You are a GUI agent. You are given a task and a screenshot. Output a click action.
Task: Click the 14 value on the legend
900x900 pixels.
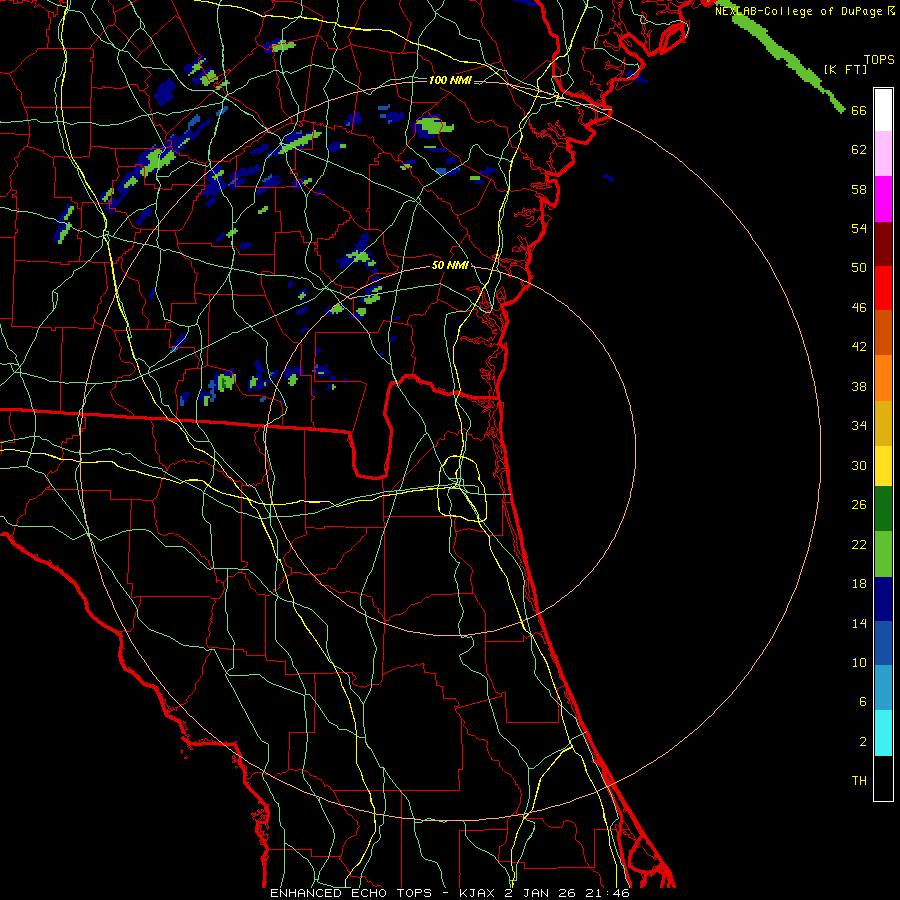(859, 623)
